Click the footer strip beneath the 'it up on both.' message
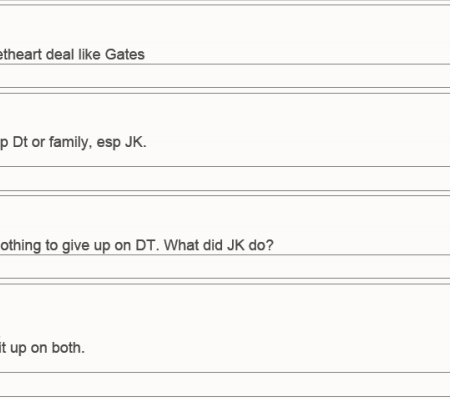The image size is (450, 399). click(x=225, y=385)
